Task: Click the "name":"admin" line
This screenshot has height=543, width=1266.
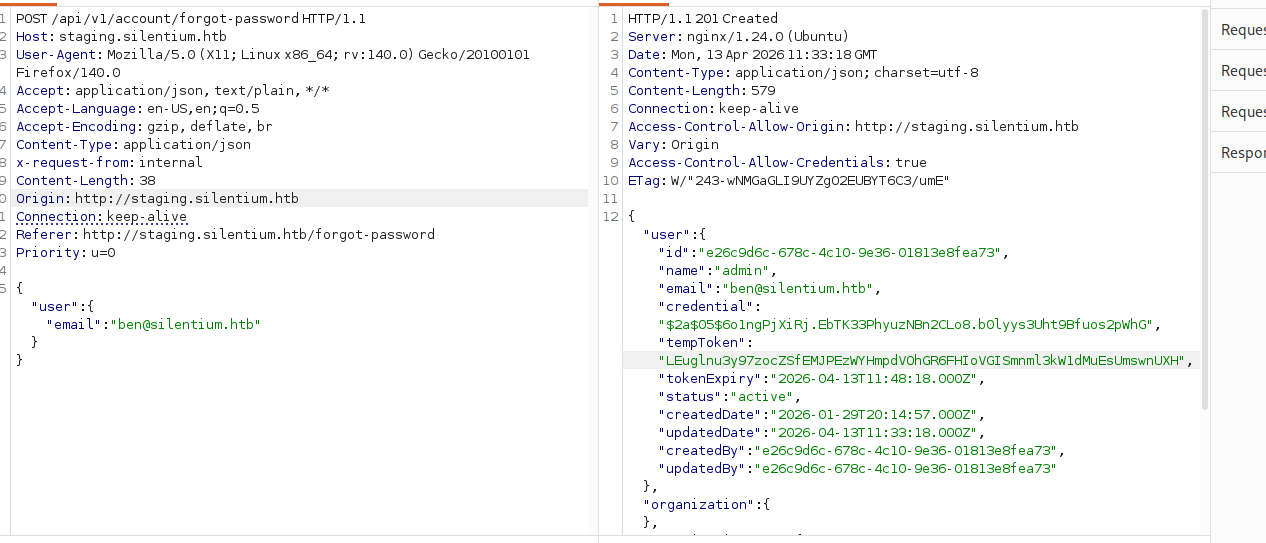Action: 717,271
